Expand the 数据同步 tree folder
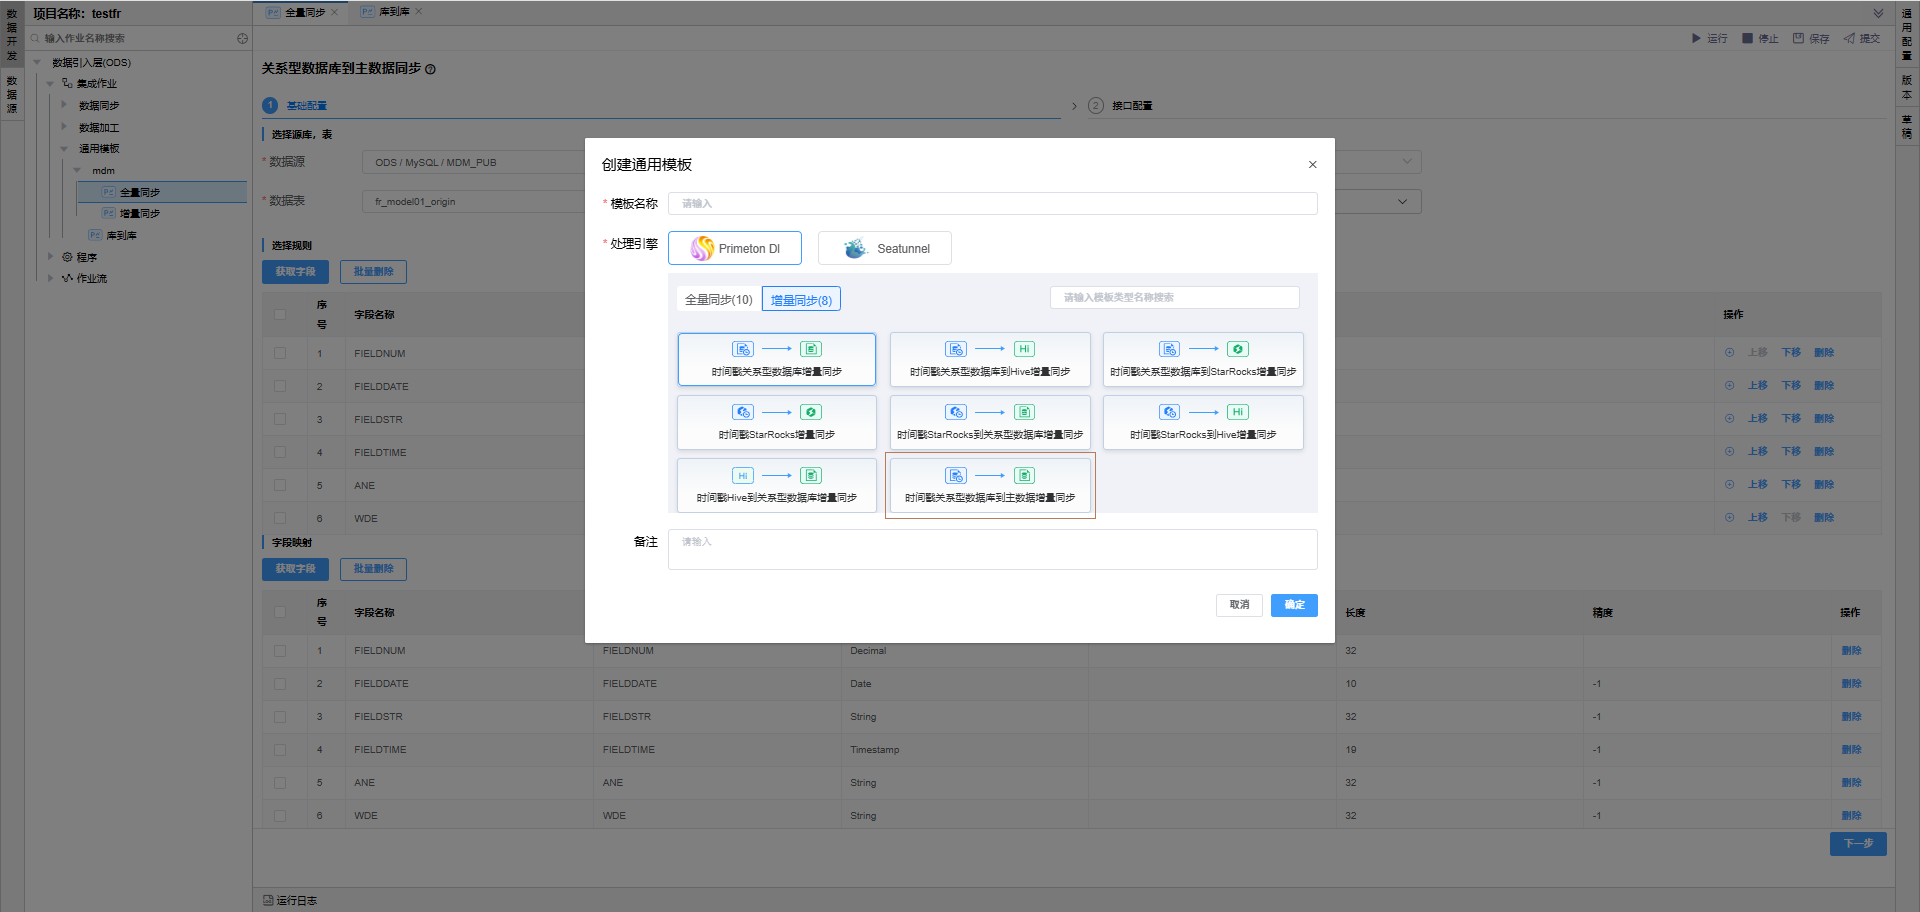The width and height of the screenshot is (1920, 912). (64, 105)
